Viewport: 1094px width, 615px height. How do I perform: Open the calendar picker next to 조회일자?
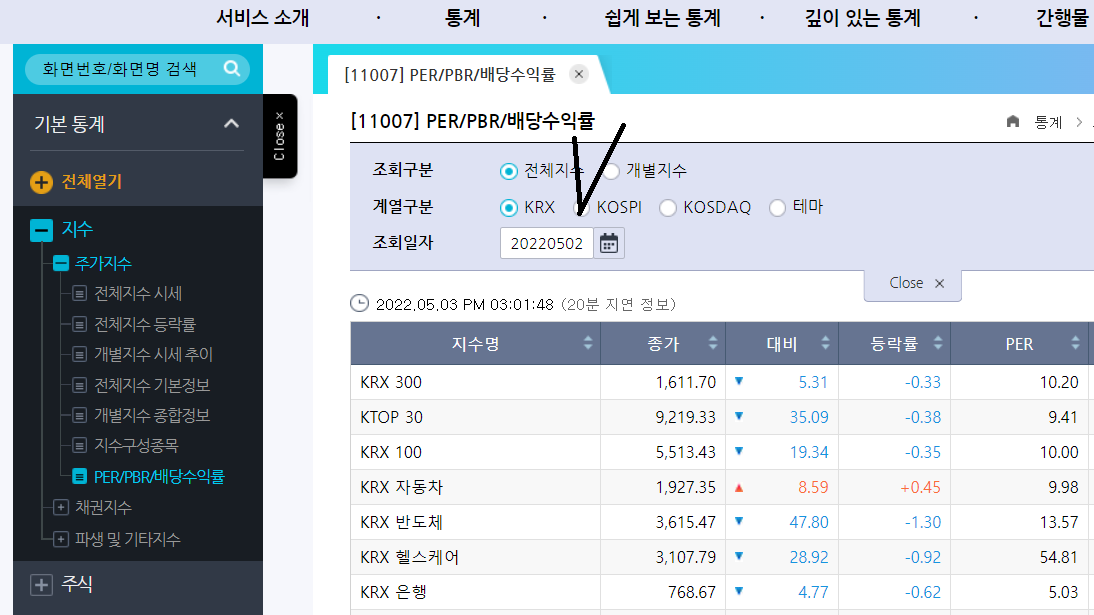[608, 242]
